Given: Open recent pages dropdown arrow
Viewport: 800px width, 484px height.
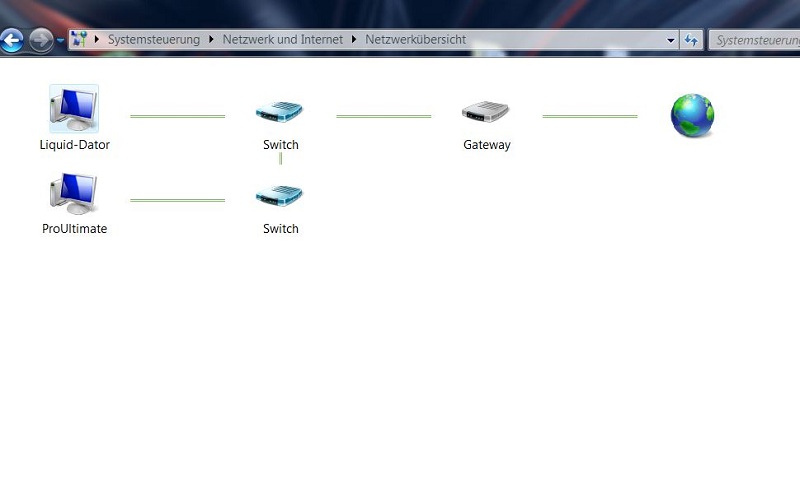Looking at the screenshot, I should (60, 40).
